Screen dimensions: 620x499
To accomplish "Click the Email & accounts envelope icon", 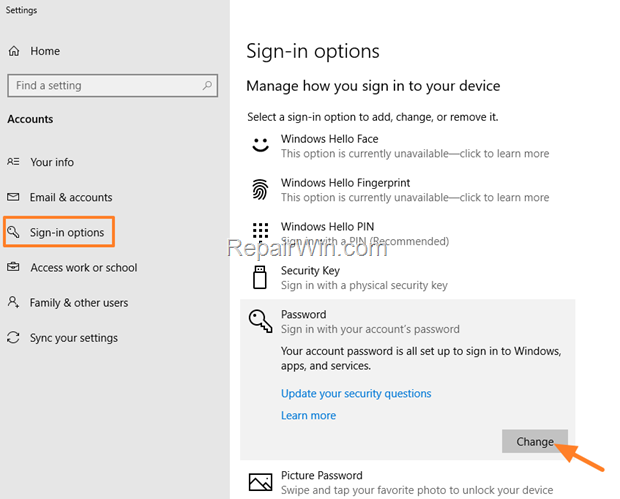I will pos(13,197).
